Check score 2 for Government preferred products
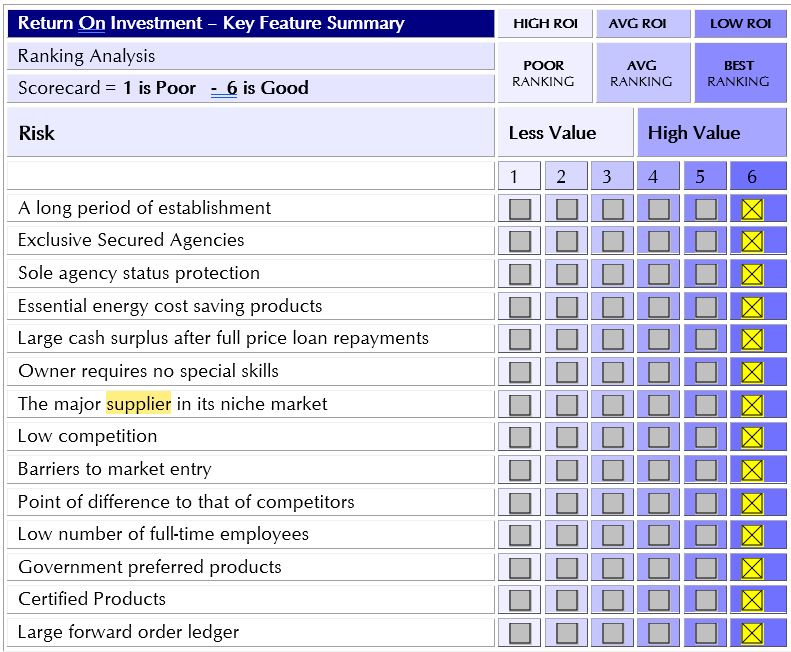 tap(567, 568)
